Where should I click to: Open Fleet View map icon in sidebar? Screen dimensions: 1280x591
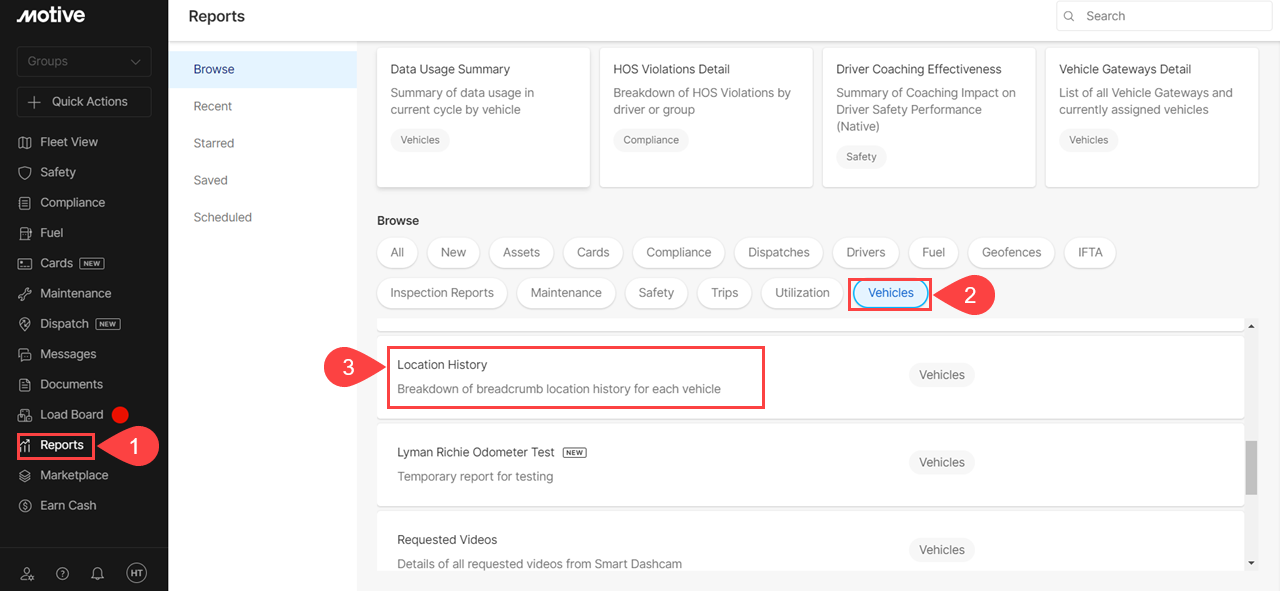pyautogui.click(x=25, y=142)
